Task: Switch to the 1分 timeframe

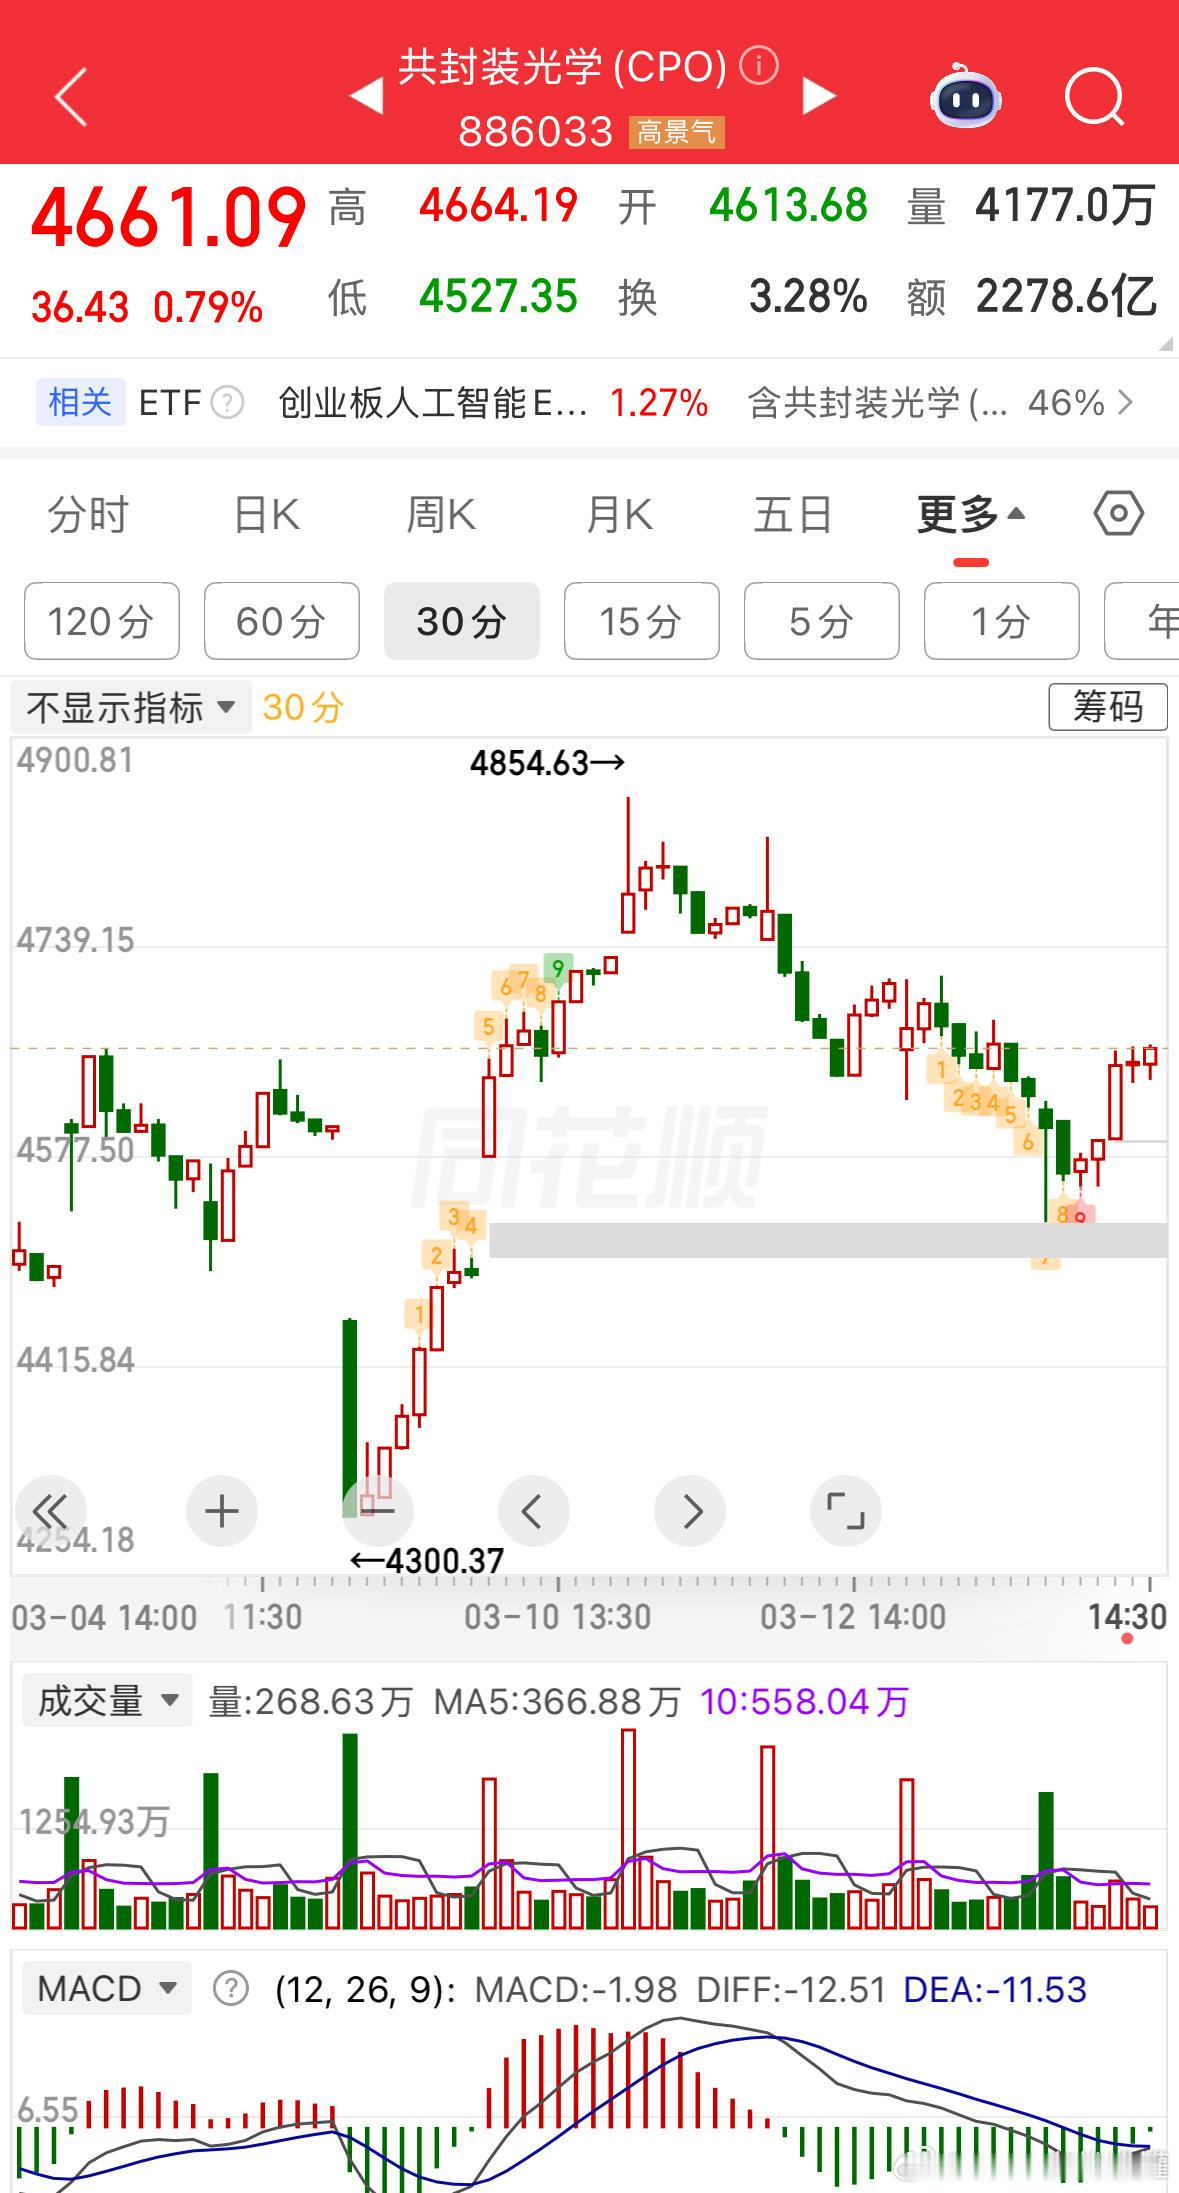Action: tap(1001, 621)
